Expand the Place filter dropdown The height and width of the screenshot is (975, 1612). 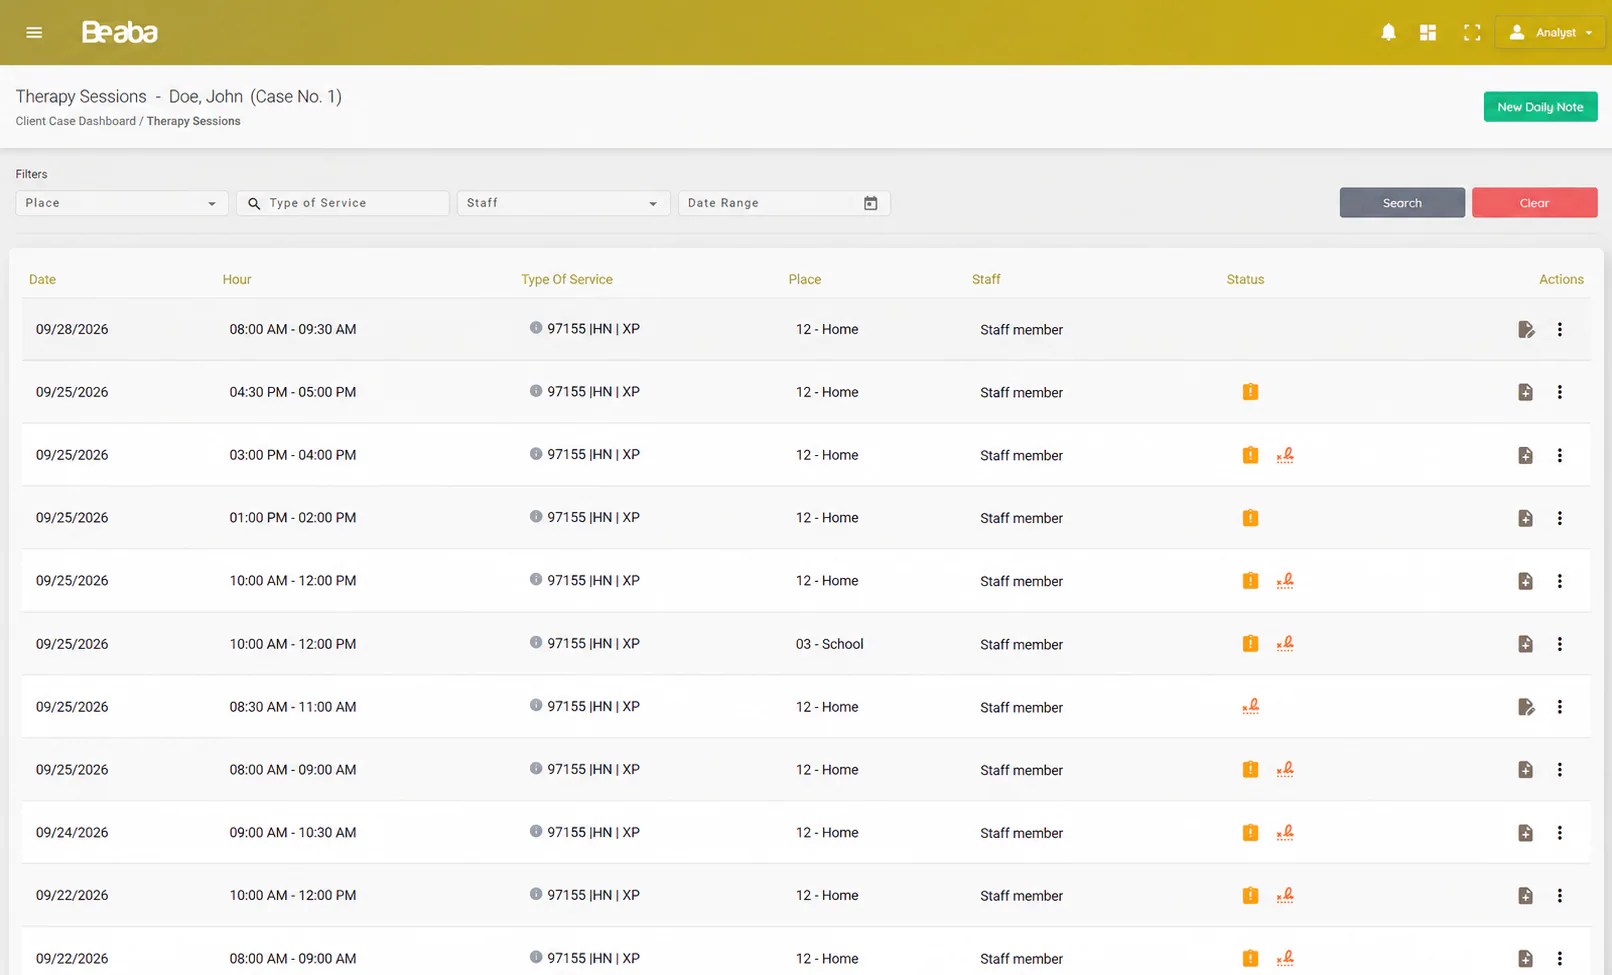click(122, 203)
